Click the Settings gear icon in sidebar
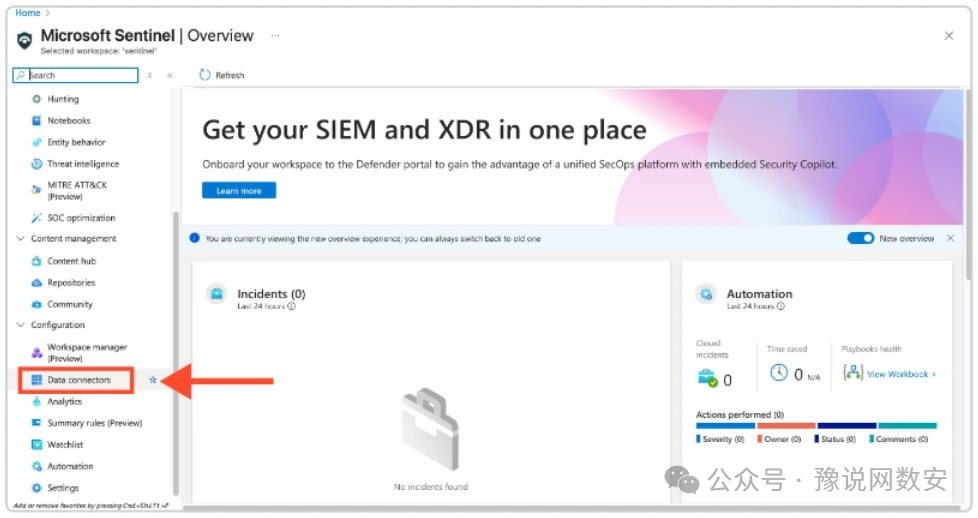This screenshot has width=978, height=518. (37, 488)
